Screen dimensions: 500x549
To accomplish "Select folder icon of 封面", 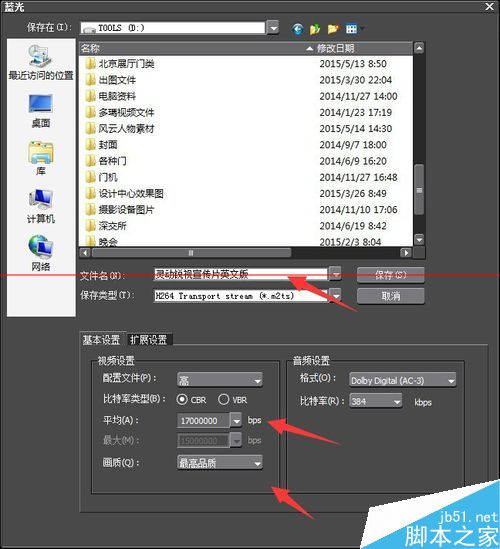I will click(x=90, y=145).
